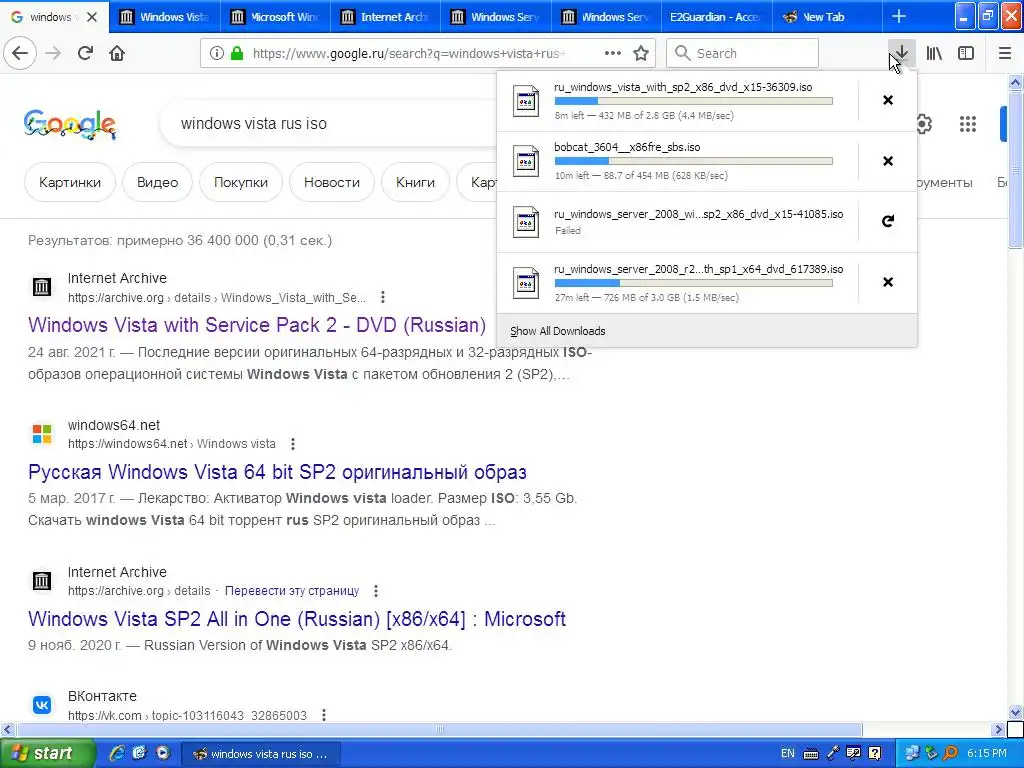
Task: Close the active Google search tab
Action: [x=92, y=17]
